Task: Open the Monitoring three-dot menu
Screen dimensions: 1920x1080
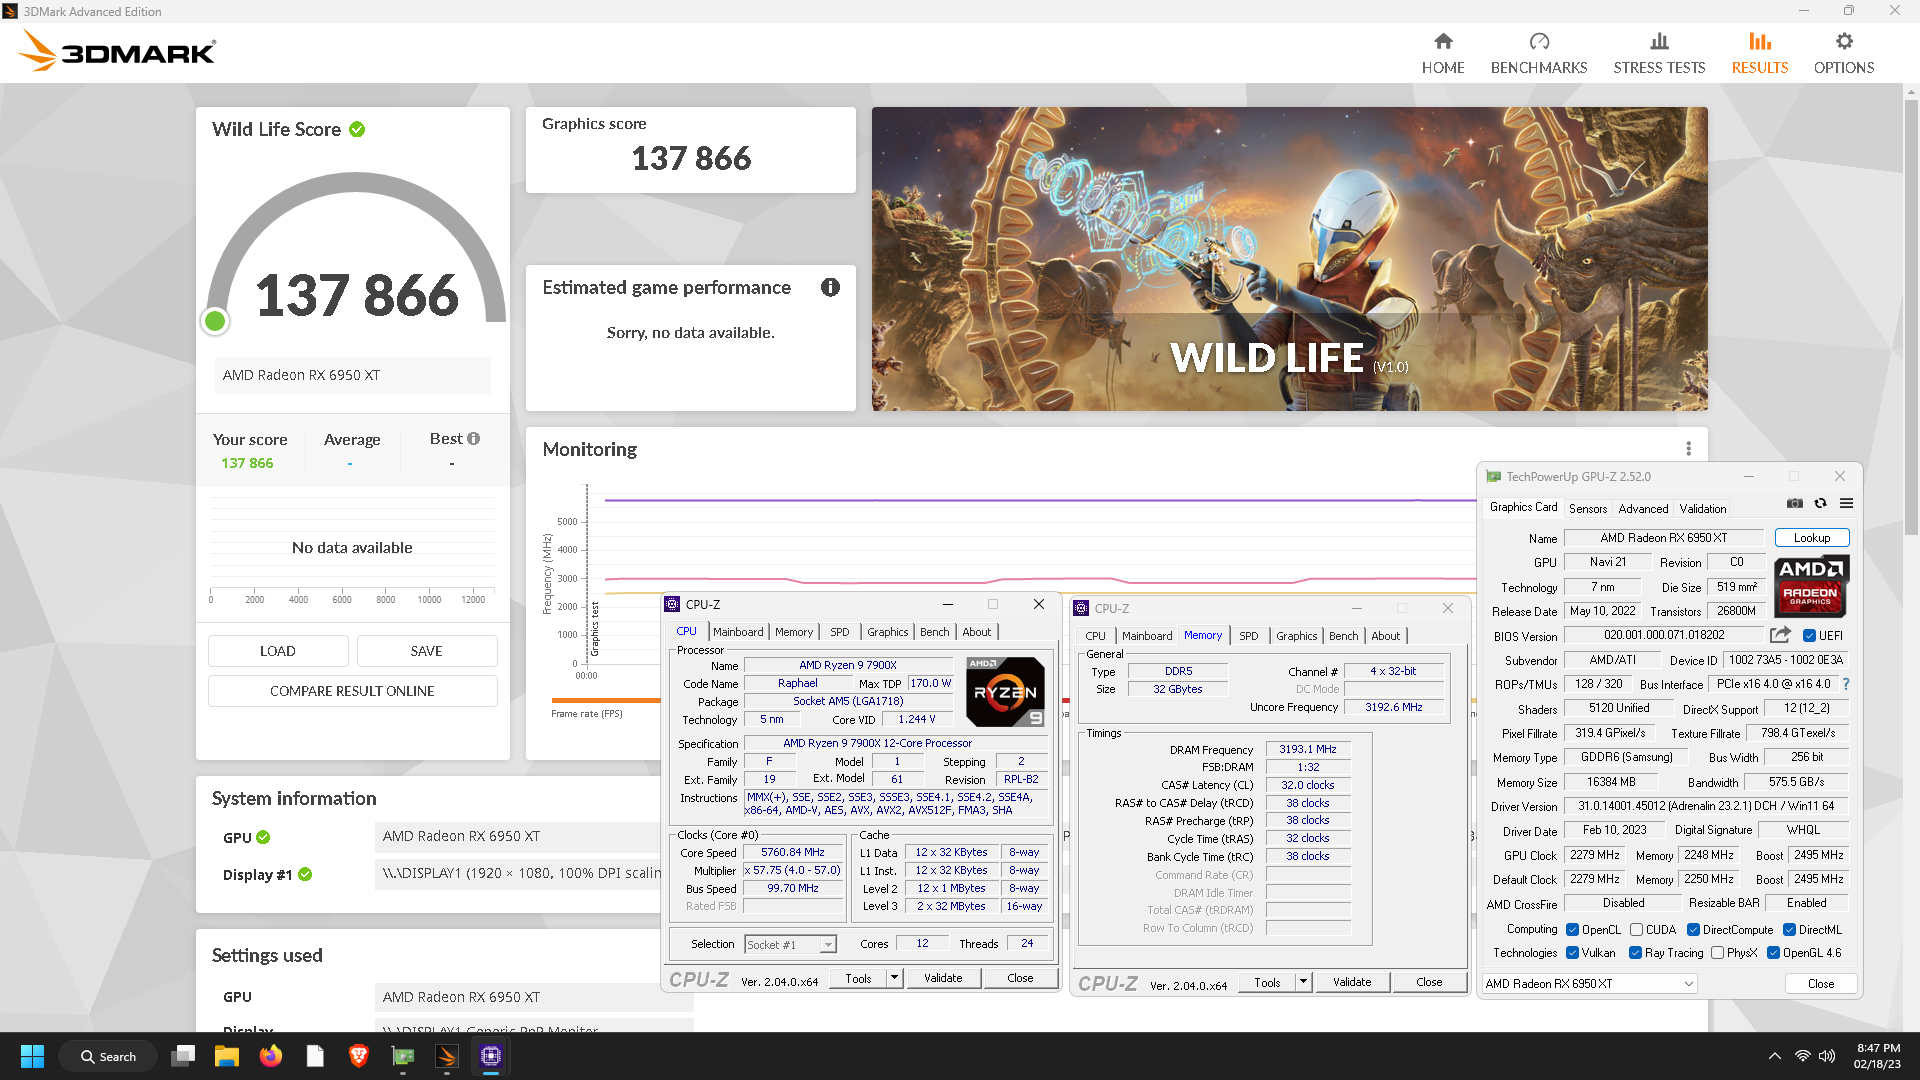Action: (1688, 449)
